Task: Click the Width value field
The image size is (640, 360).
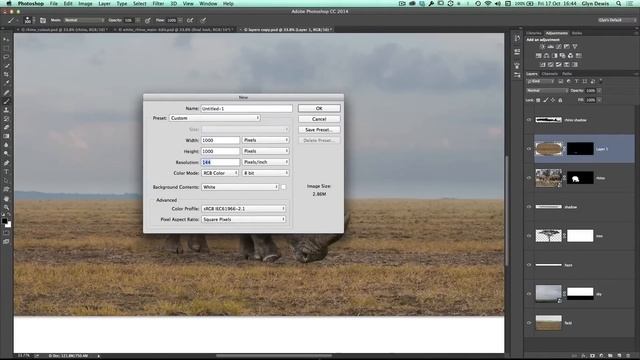Action: point(220,140)
